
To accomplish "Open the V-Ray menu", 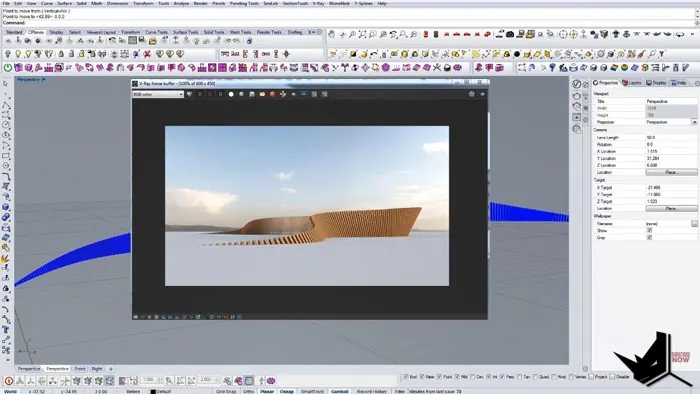I will point(318,3).
